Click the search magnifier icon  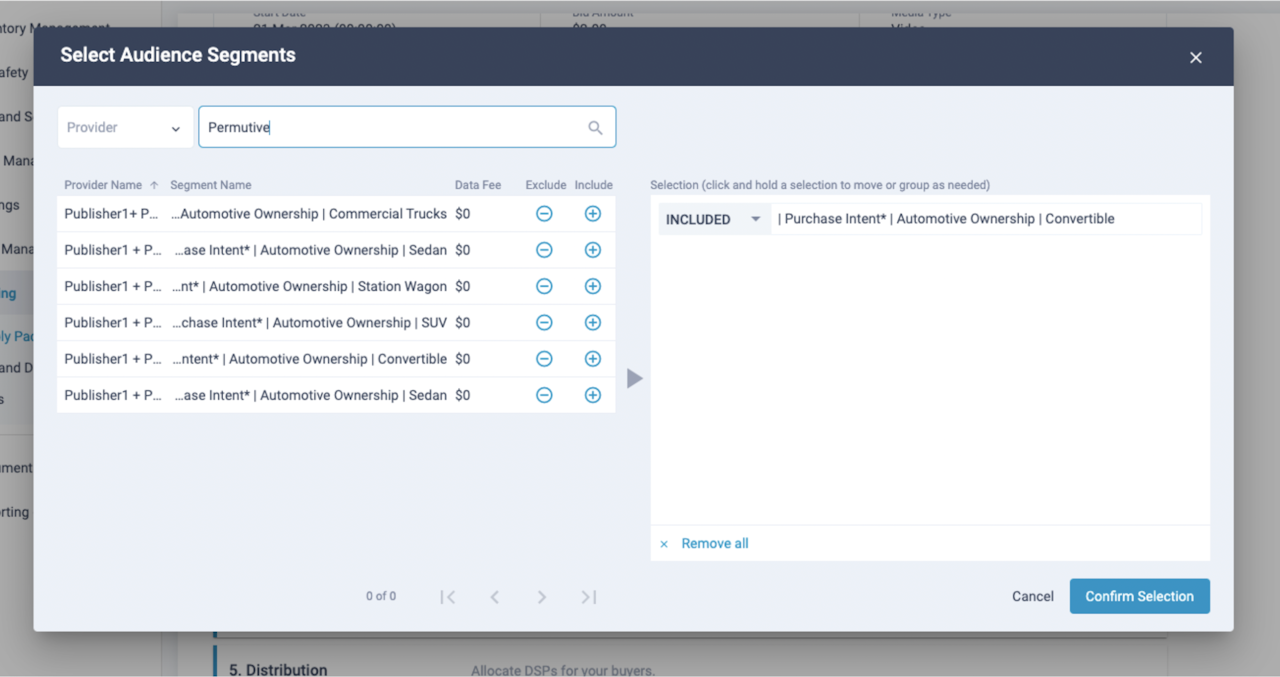coord(595,128)
